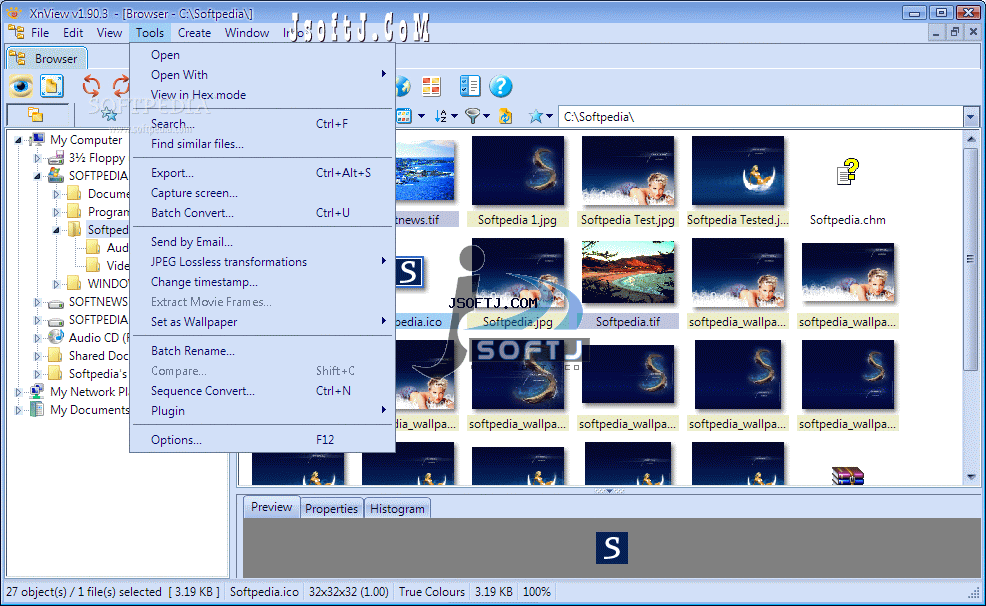Image resolution: width=986 pixels, height=606 pixels.
Task: Click the favorites stars tab icon
Action: coord(108,114)
